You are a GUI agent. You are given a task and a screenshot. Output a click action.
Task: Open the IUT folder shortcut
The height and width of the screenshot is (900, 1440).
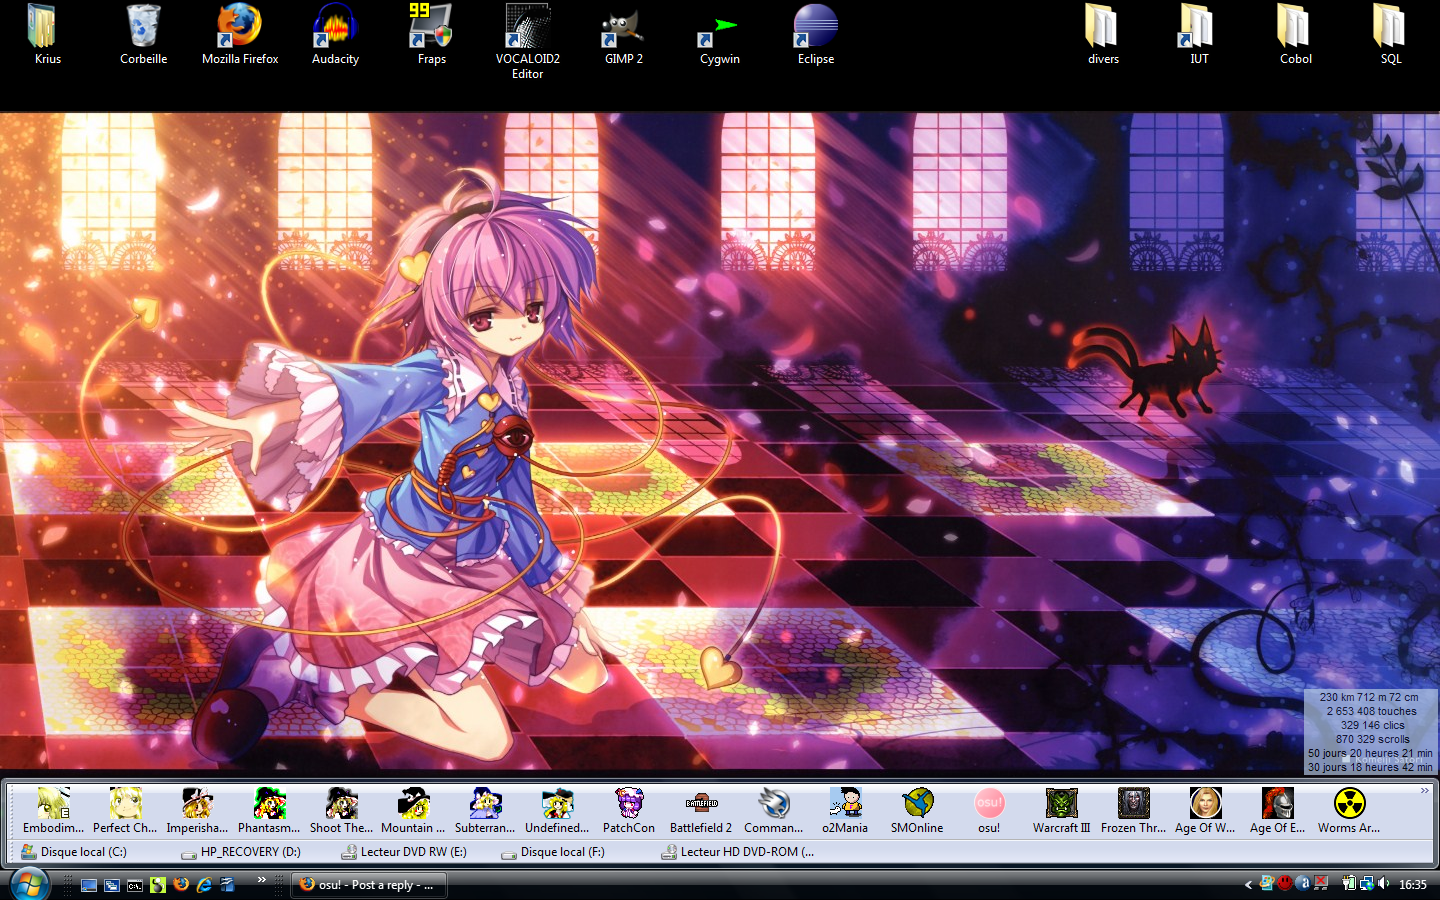[1199, 36]
